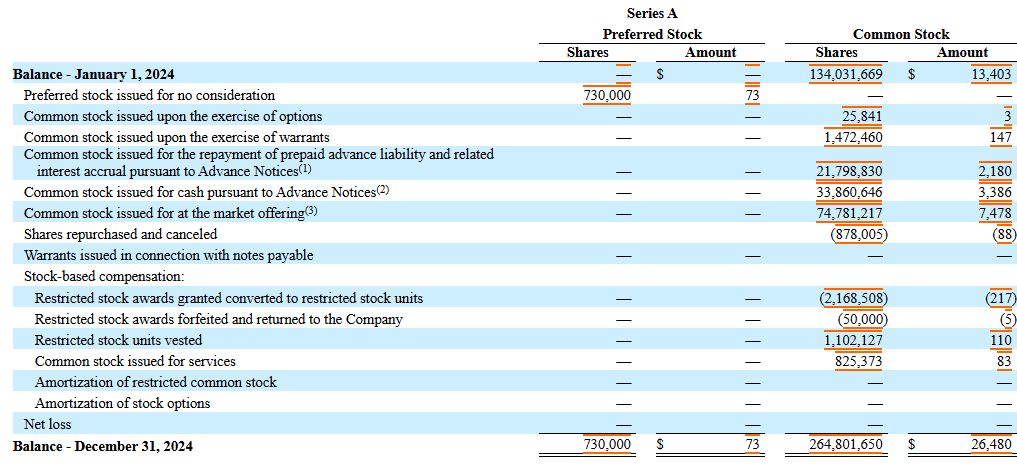Open footnote (2) on cash Advance Notices row
Image resolution: width=1017 pixels, height=467 pixels.
pyautogui.click(x=383, y=190)
